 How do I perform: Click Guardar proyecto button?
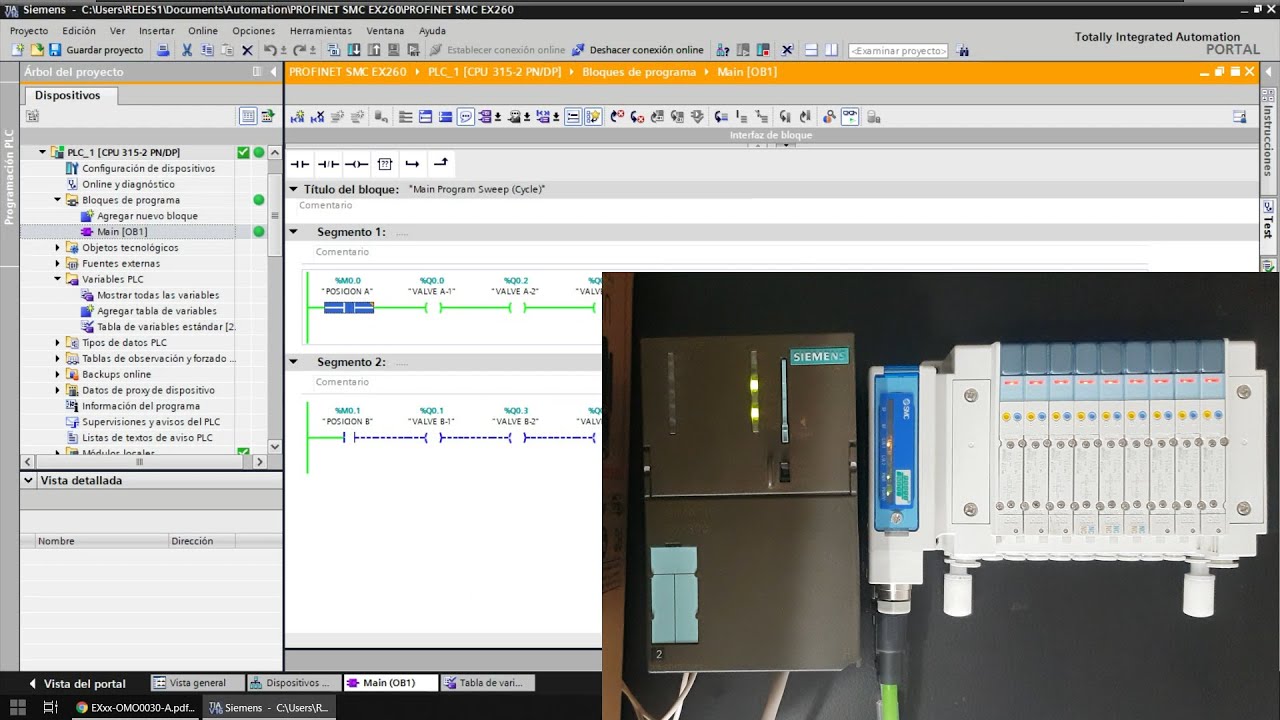pyautogui.click(x=95, y=50)
